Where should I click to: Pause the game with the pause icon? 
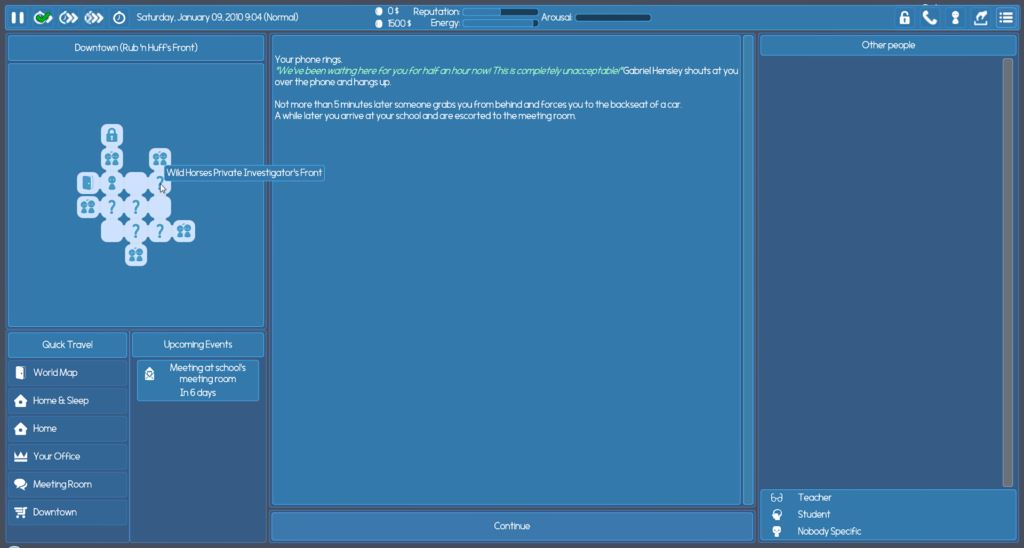pos(17,17)
